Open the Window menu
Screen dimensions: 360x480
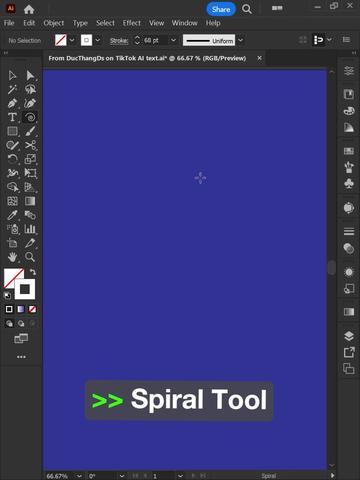tap(185, 23)
